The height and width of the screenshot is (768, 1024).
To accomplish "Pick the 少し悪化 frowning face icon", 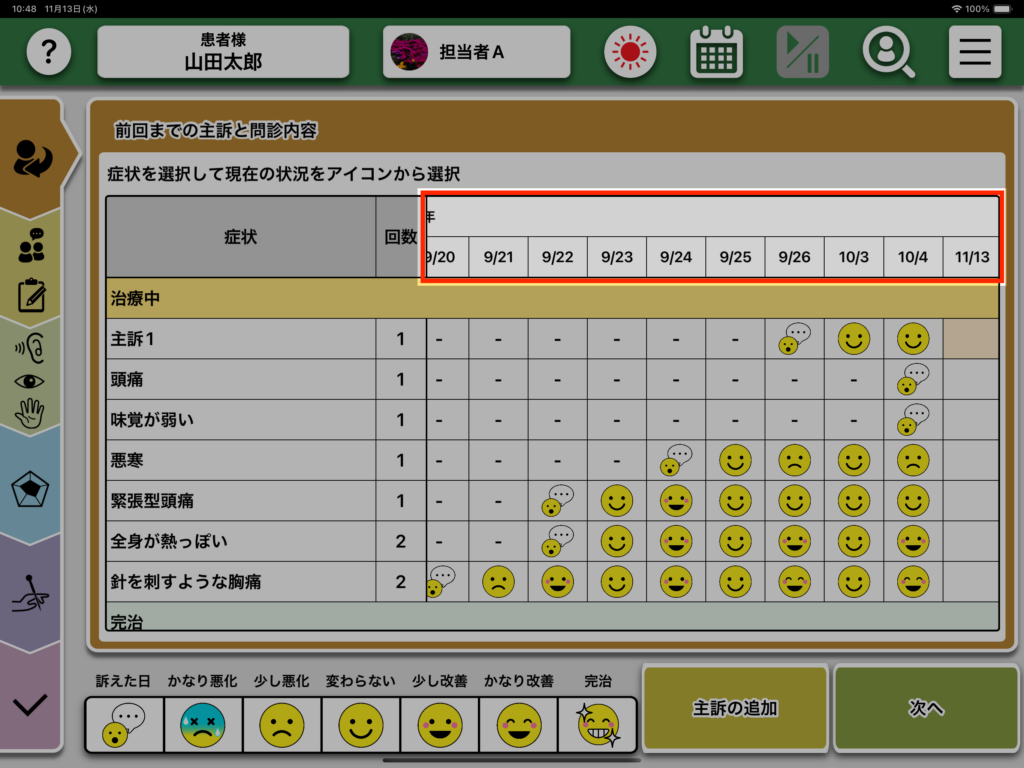I will [x=281, y=724].
